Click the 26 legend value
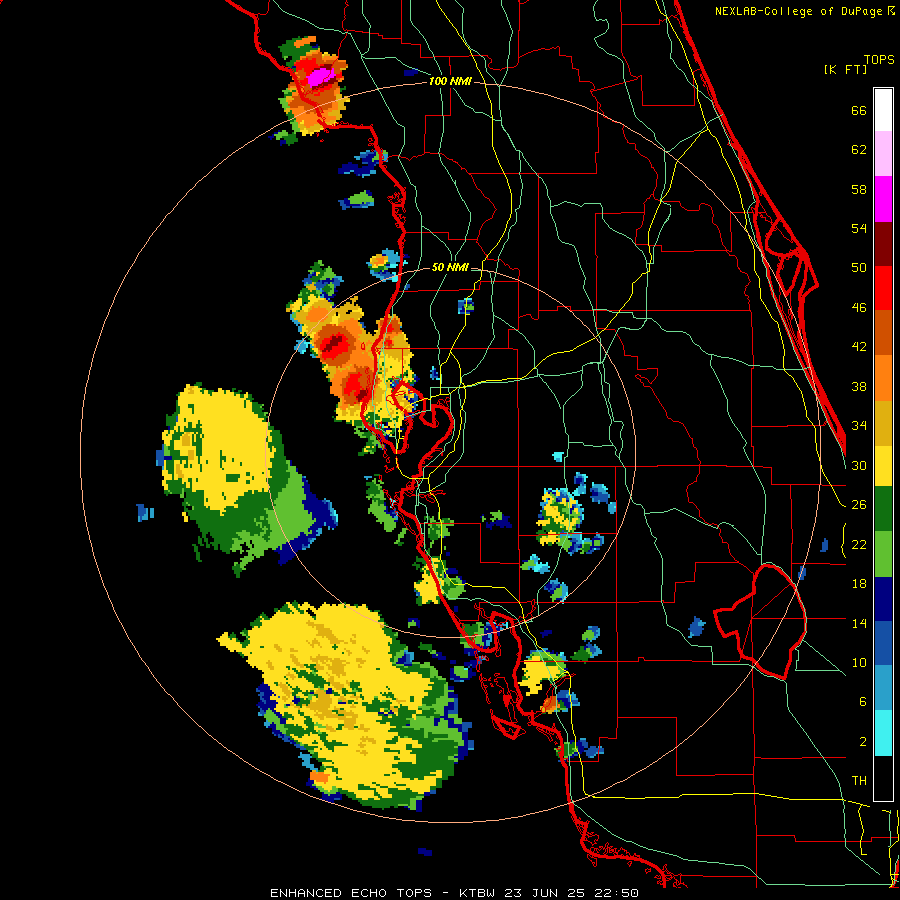Screen dimensions: 900x900 [859, 505]
